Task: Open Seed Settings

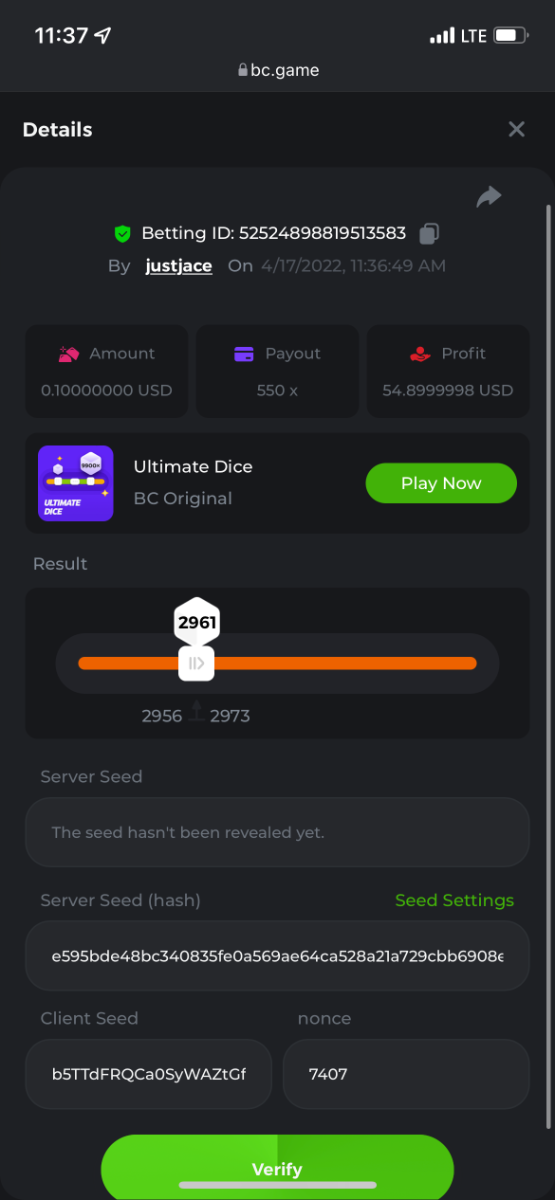Action: pos(454,900)
